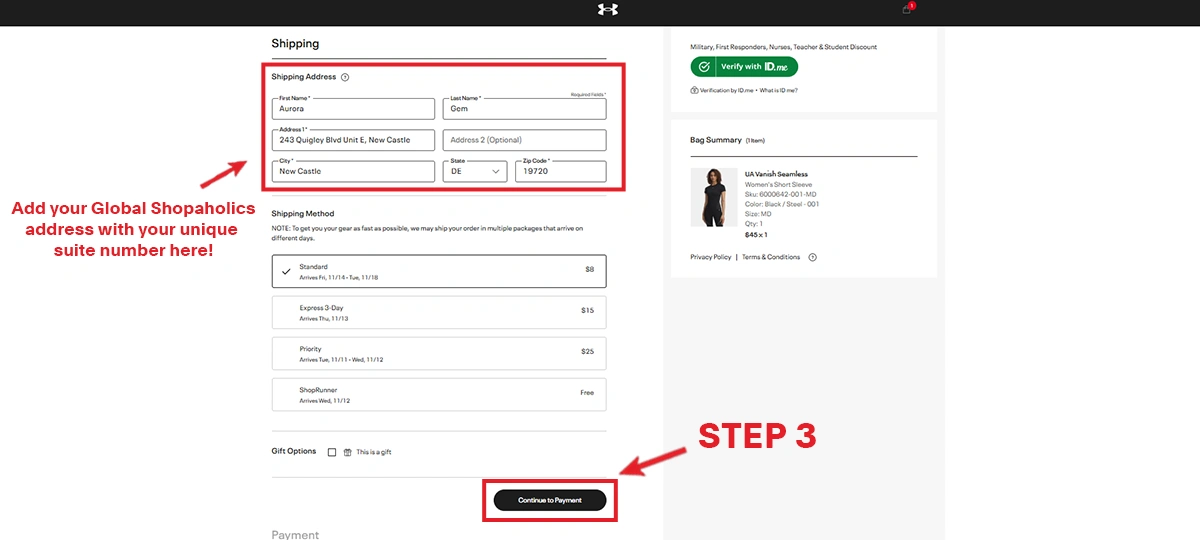Toggle the 'This is a gift' checkbox

[x=332, y=452]
